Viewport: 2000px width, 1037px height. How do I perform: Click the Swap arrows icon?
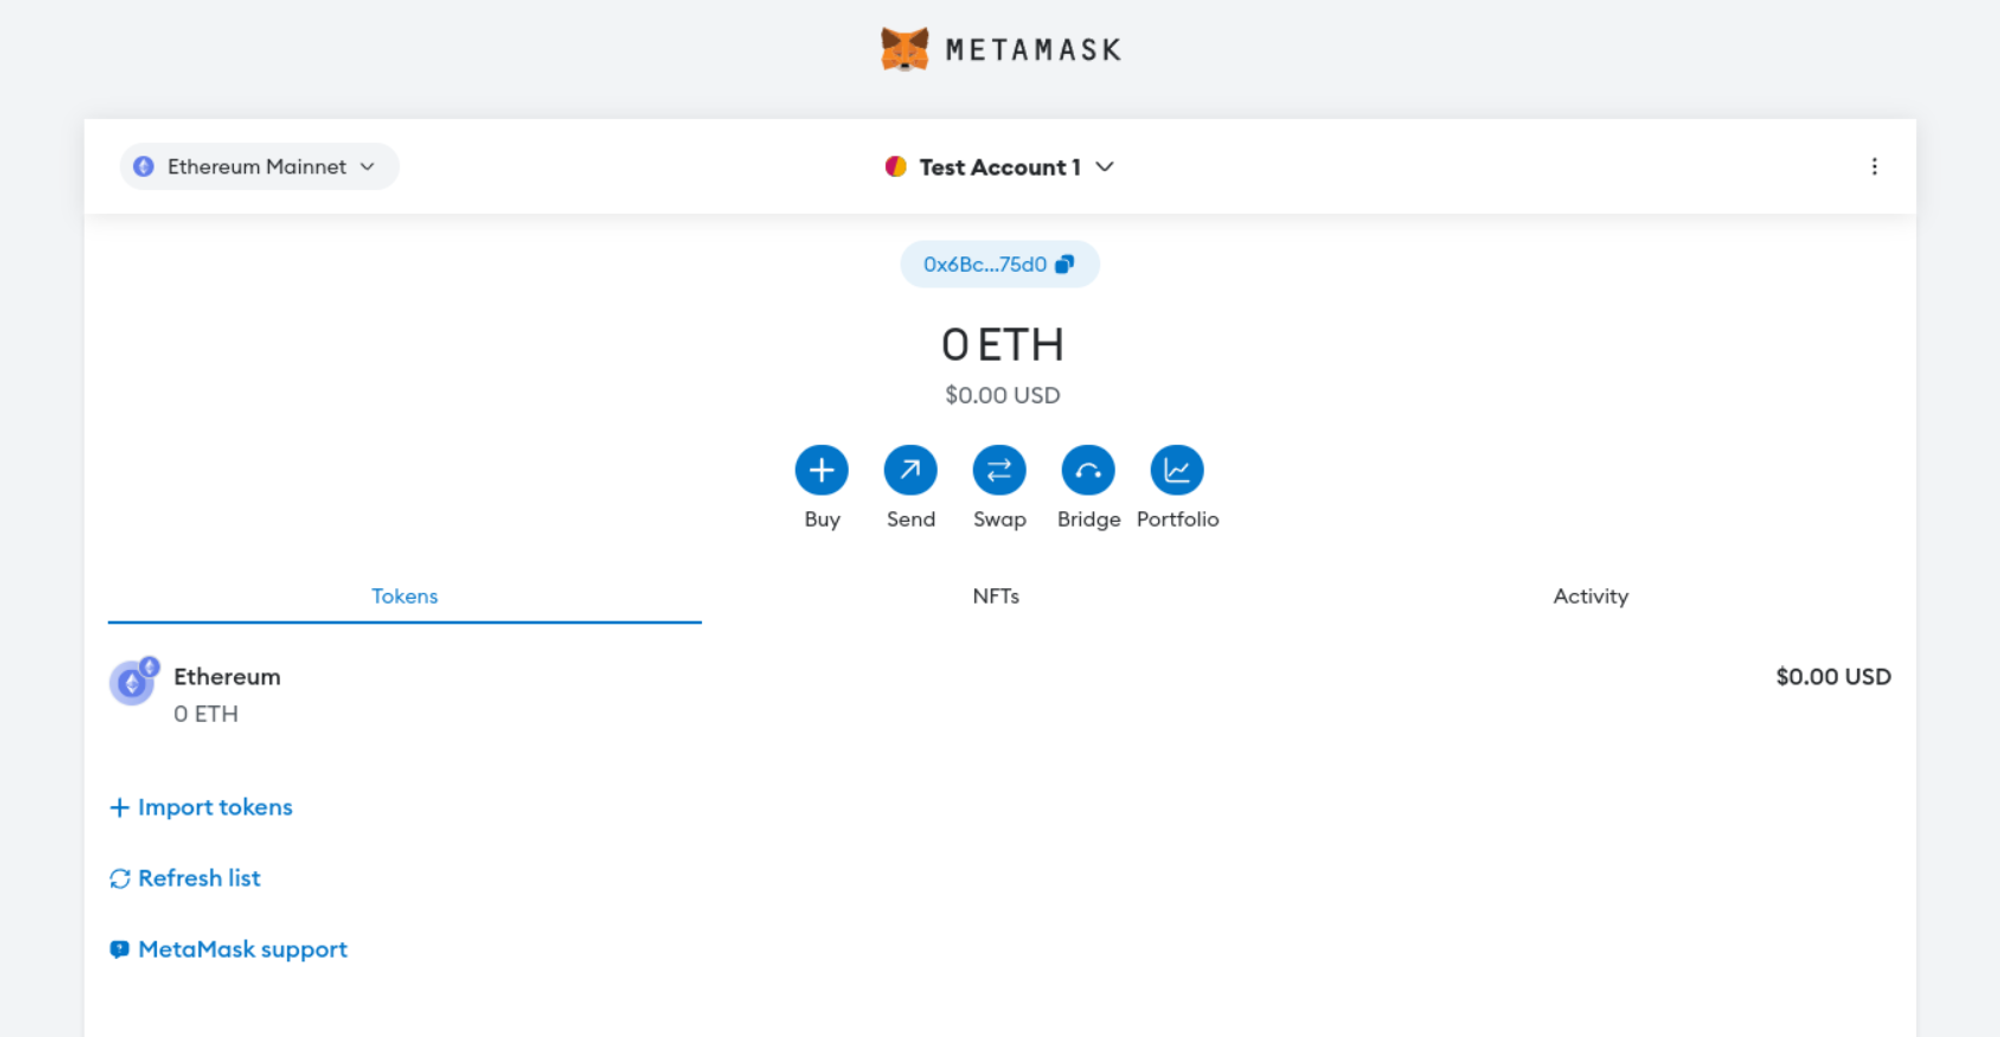coord(999,470)
